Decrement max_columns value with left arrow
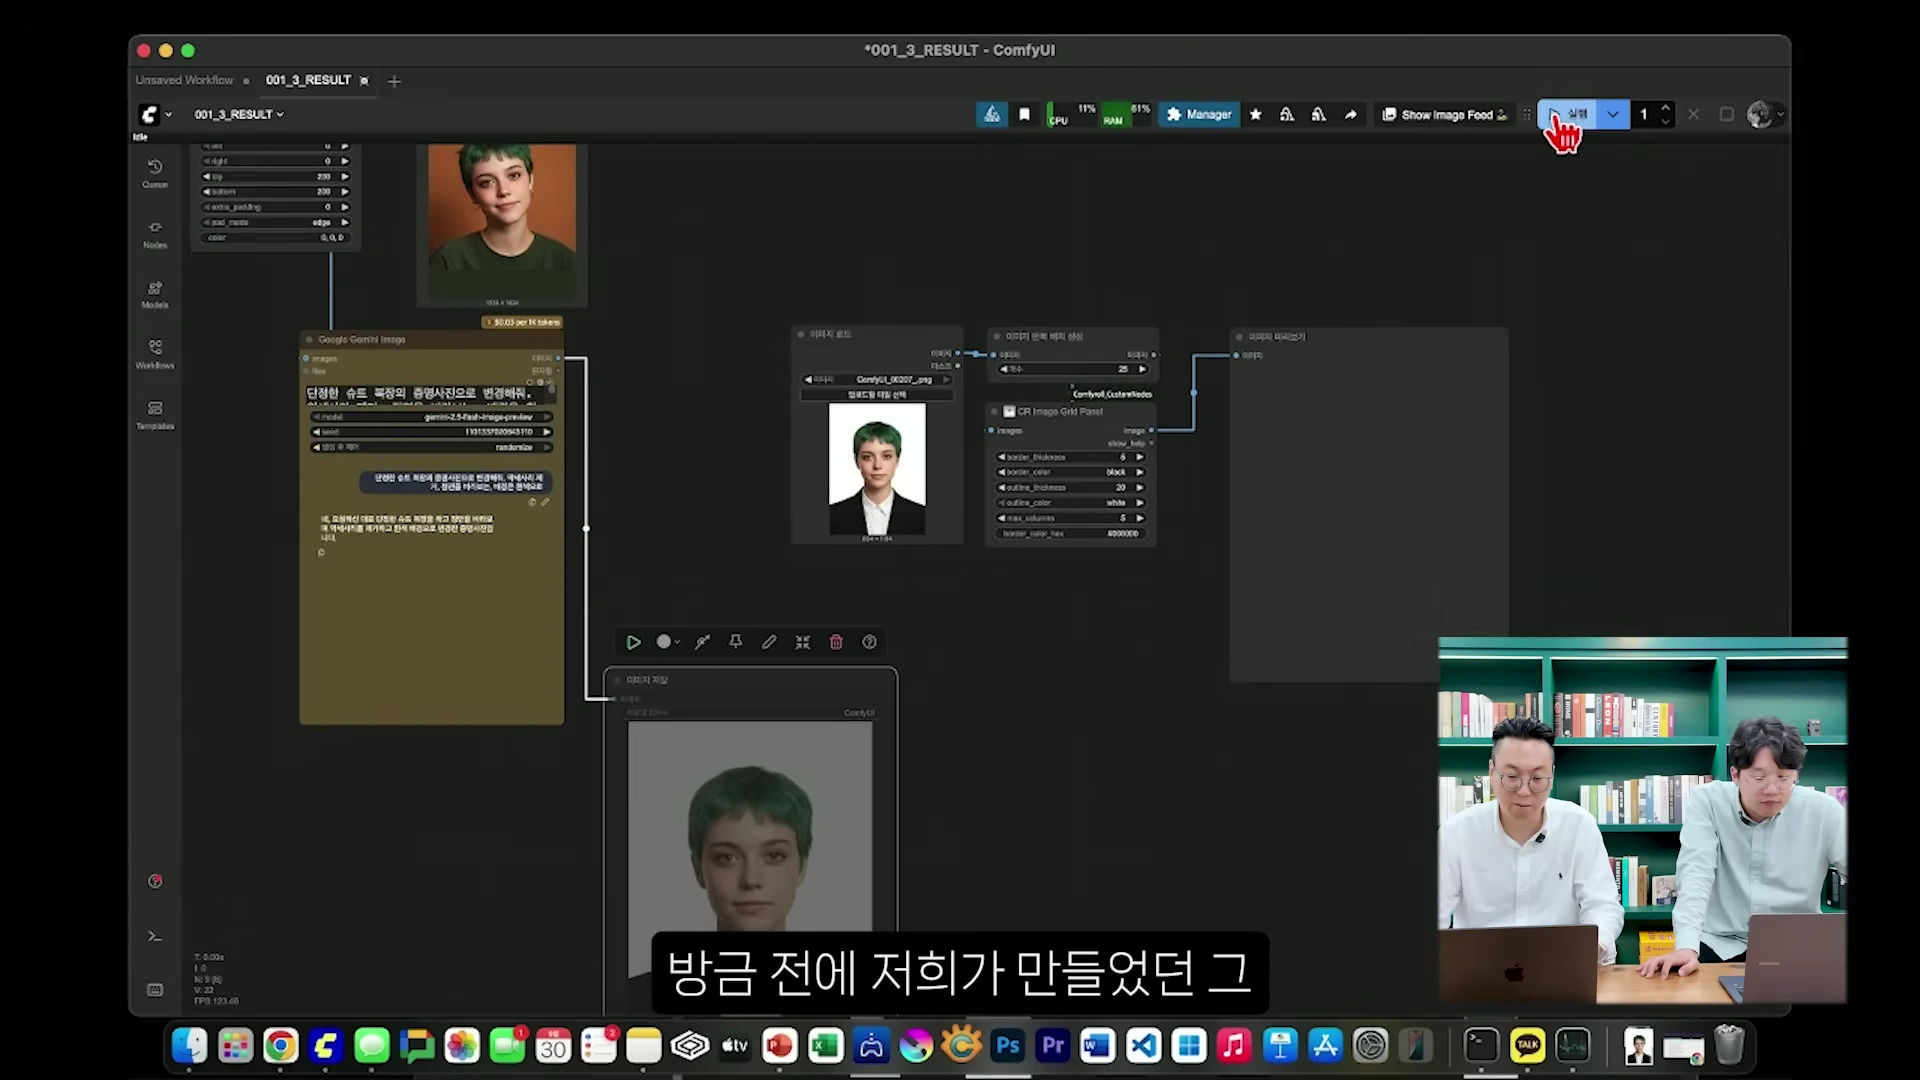The image size is (1920, 1080). click(x=1001, y=518)
